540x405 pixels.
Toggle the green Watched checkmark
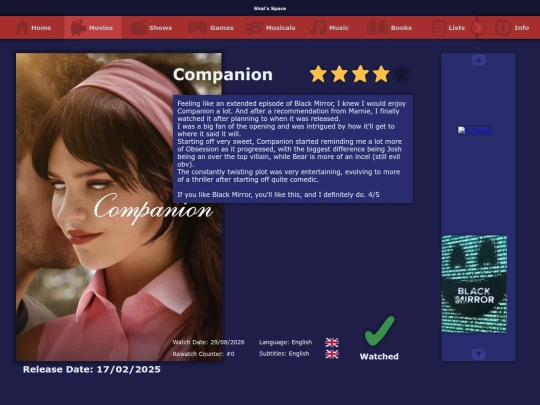(379, 331)
